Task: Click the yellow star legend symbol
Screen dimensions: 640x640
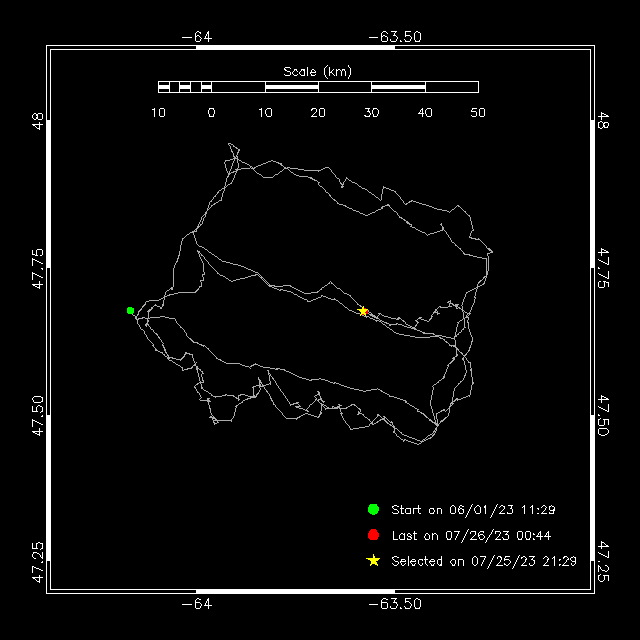Action: [x=373, y=561]
